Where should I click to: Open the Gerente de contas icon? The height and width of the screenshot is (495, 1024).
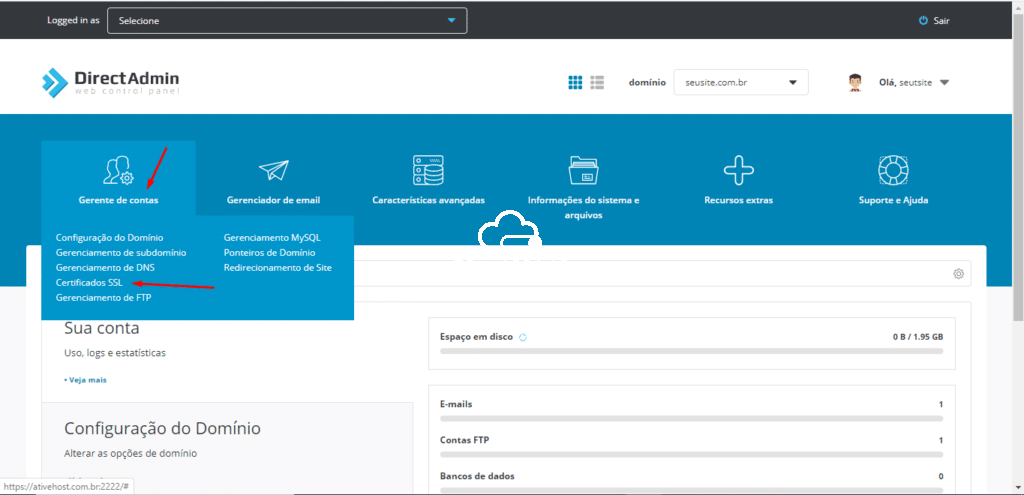tap(118, 170)
